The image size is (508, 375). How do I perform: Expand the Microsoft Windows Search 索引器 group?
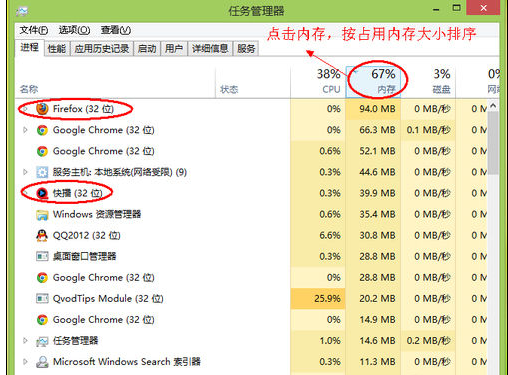[25, 362]
